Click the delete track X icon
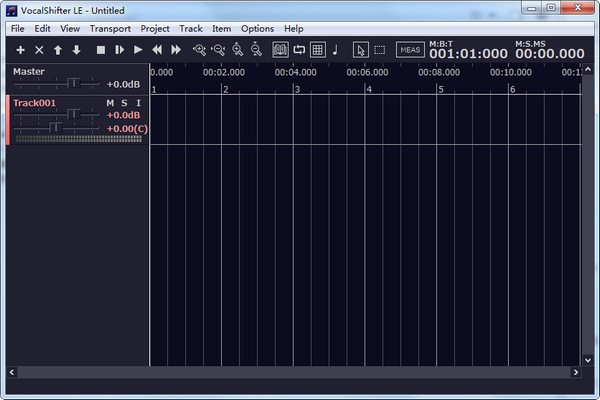The width and height of the screenshot is (600, 400). coord(39,50)
